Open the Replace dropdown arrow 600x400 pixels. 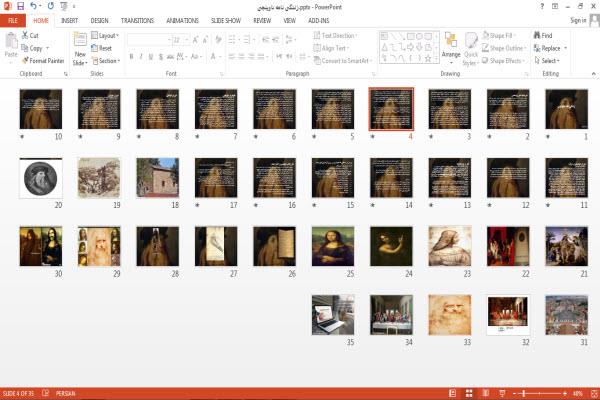pos(566,48)
